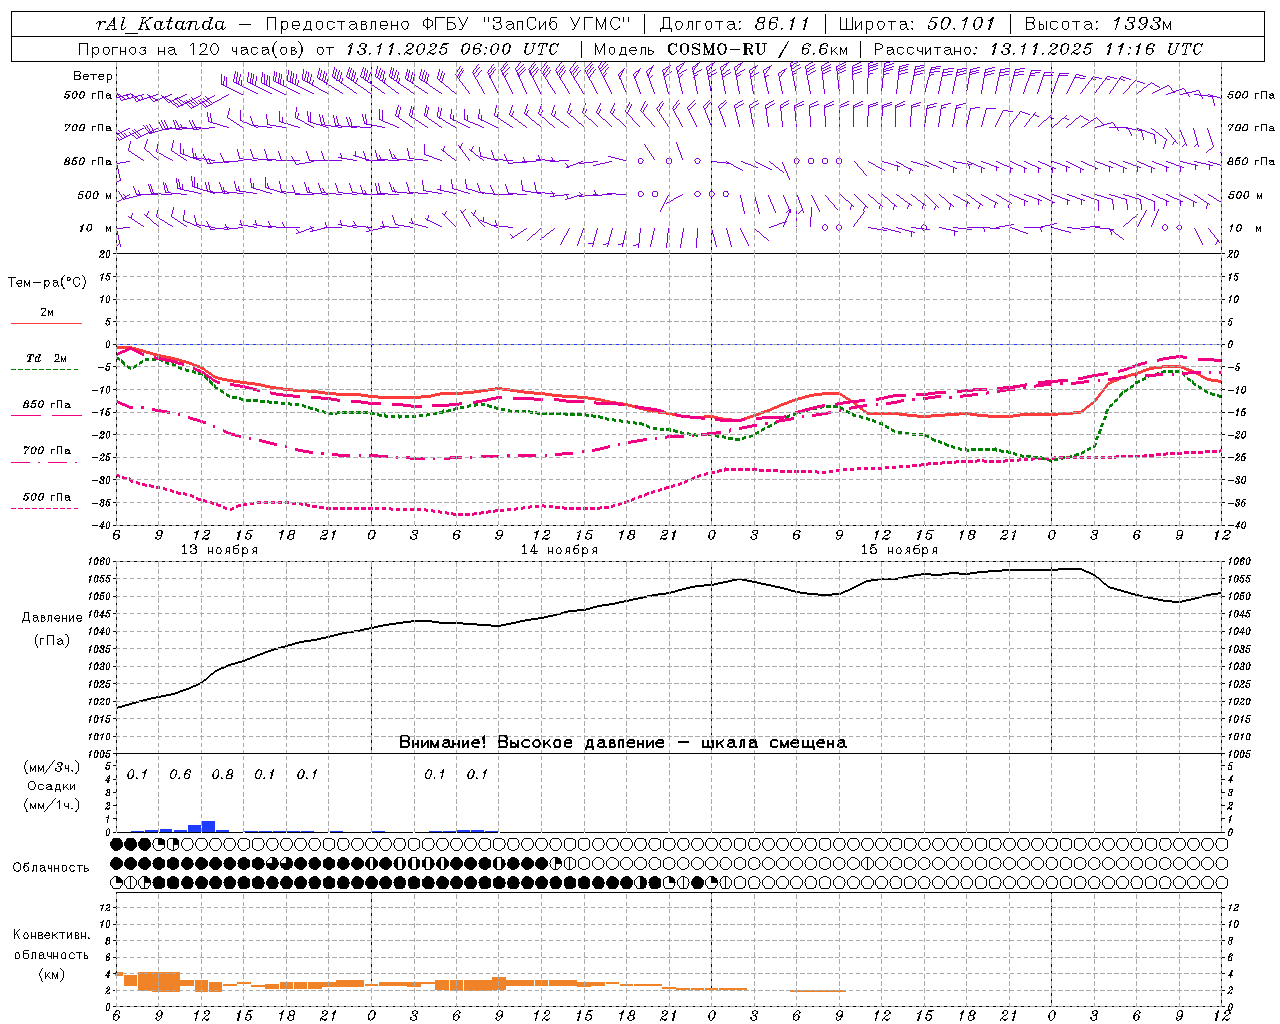Click the precipitation value "0.8"
Image resolution: width=1280 pixels, height=1024 pixels.
coord(223,775)
